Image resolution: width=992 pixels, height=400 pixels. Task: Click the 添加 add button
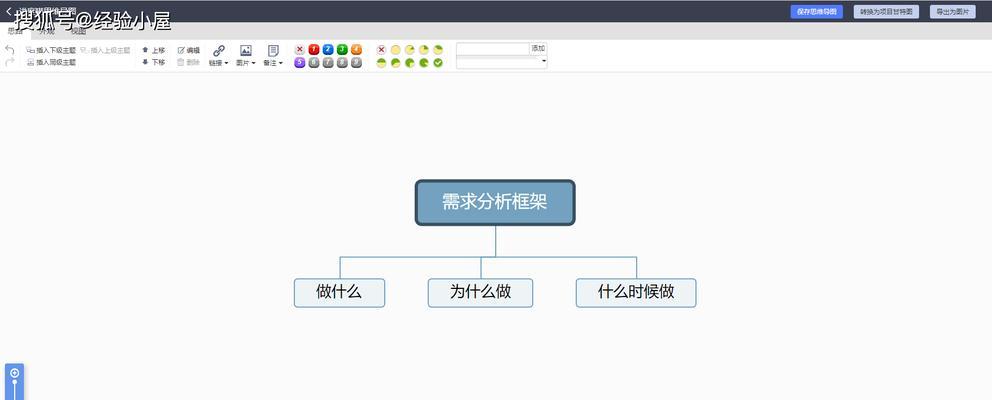click(x=538, y=48)
